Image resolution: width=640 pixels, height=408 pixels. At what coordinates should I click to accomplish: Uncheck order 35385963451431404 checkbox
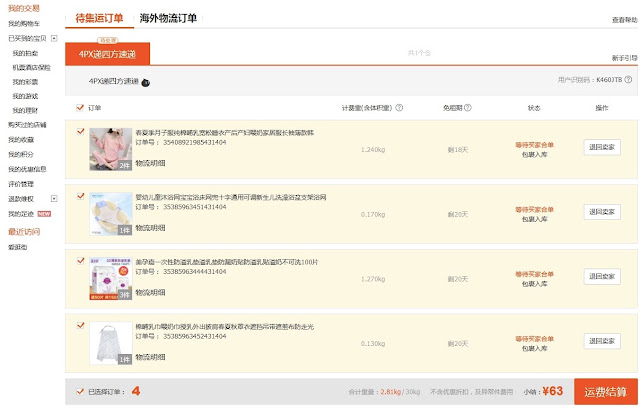(x=80, y=196)
